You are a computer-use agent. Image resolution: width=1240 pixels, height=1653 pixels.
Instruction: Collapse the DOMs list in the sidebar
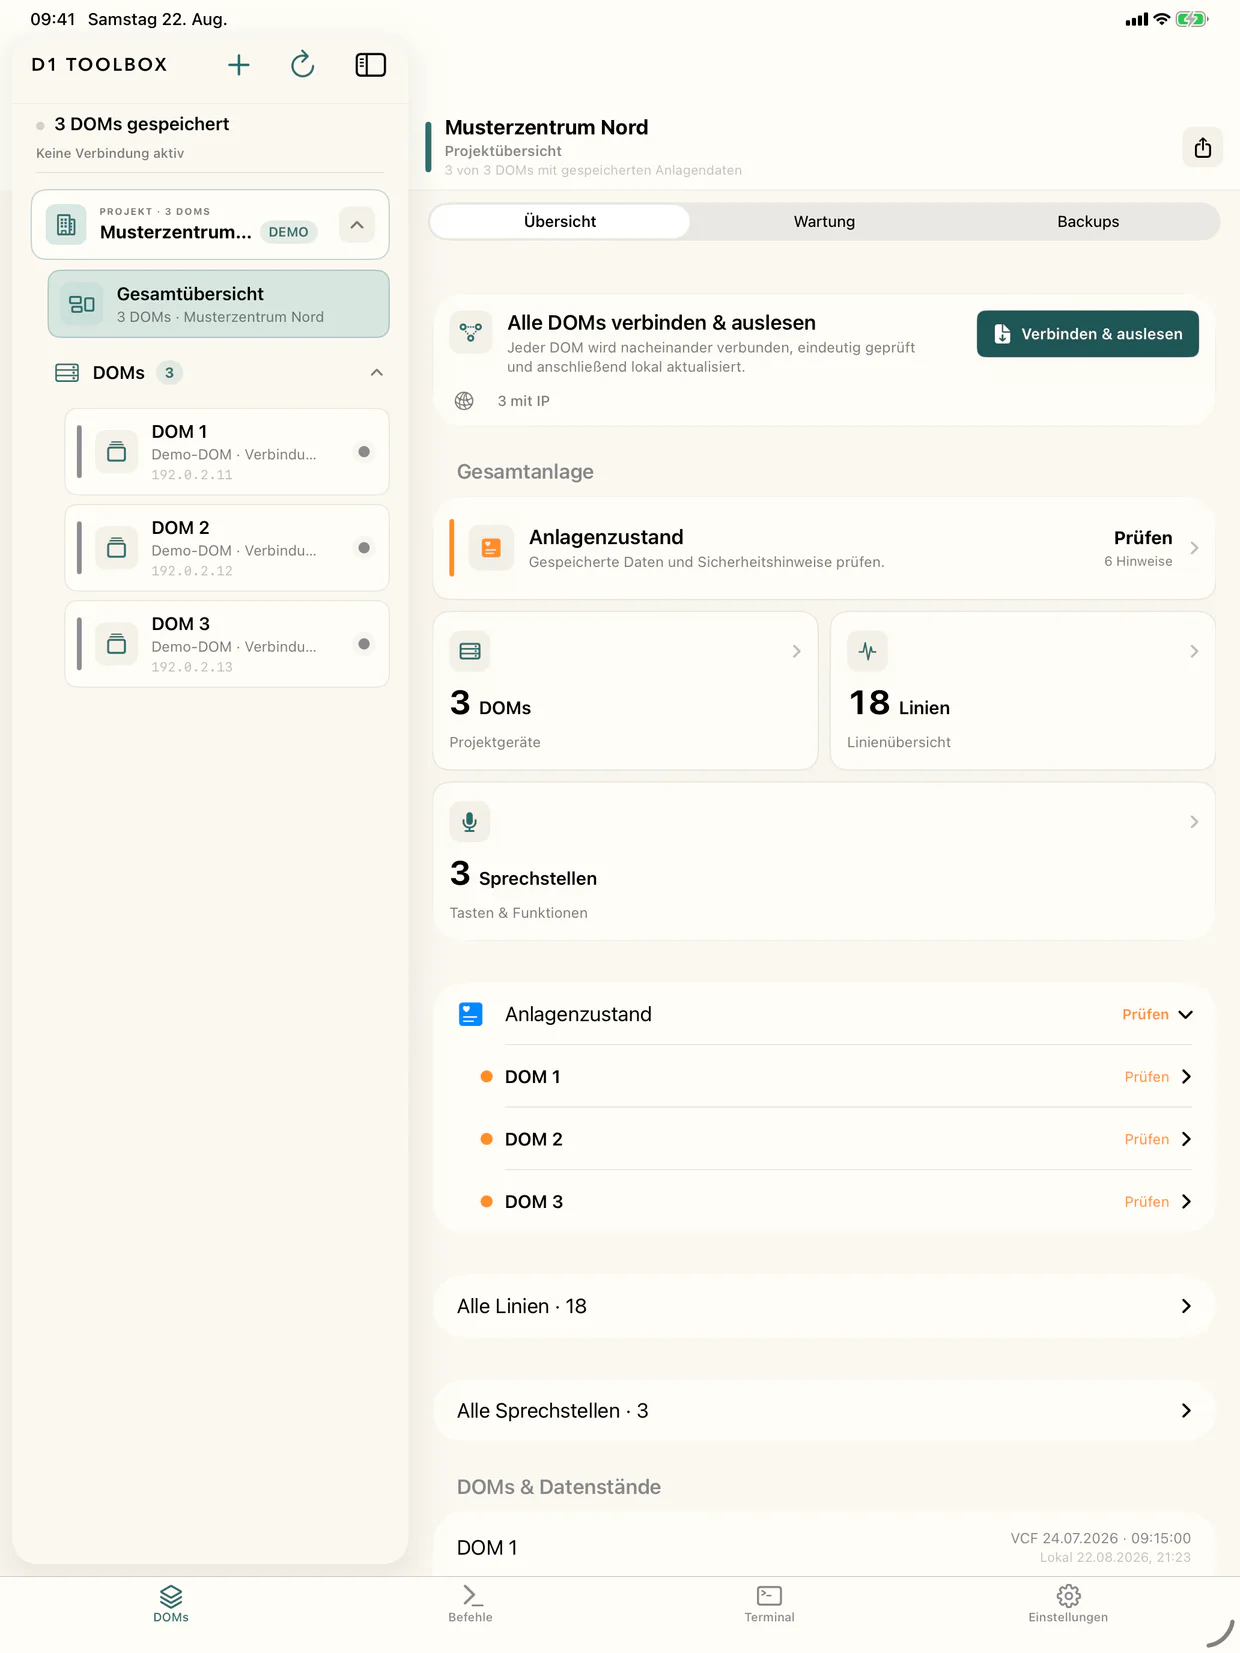[x=377, y=373]
